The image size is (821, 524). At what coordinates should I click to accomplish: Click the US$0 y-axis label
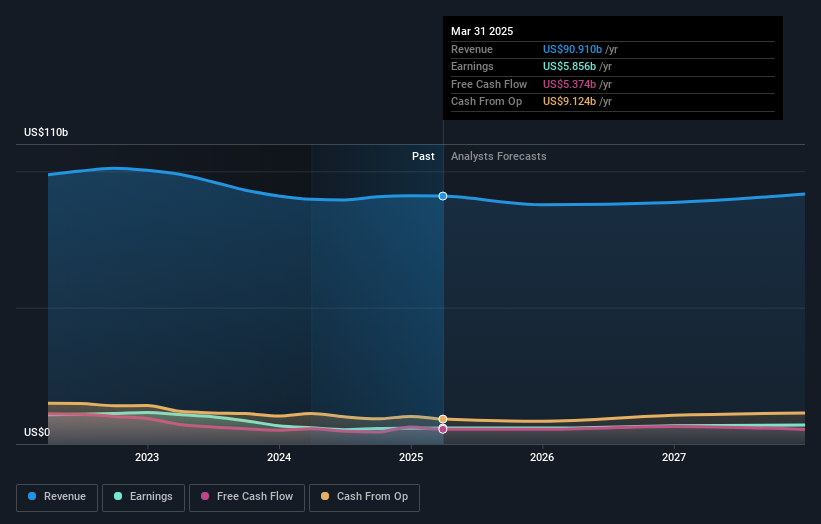pos(37,432)
